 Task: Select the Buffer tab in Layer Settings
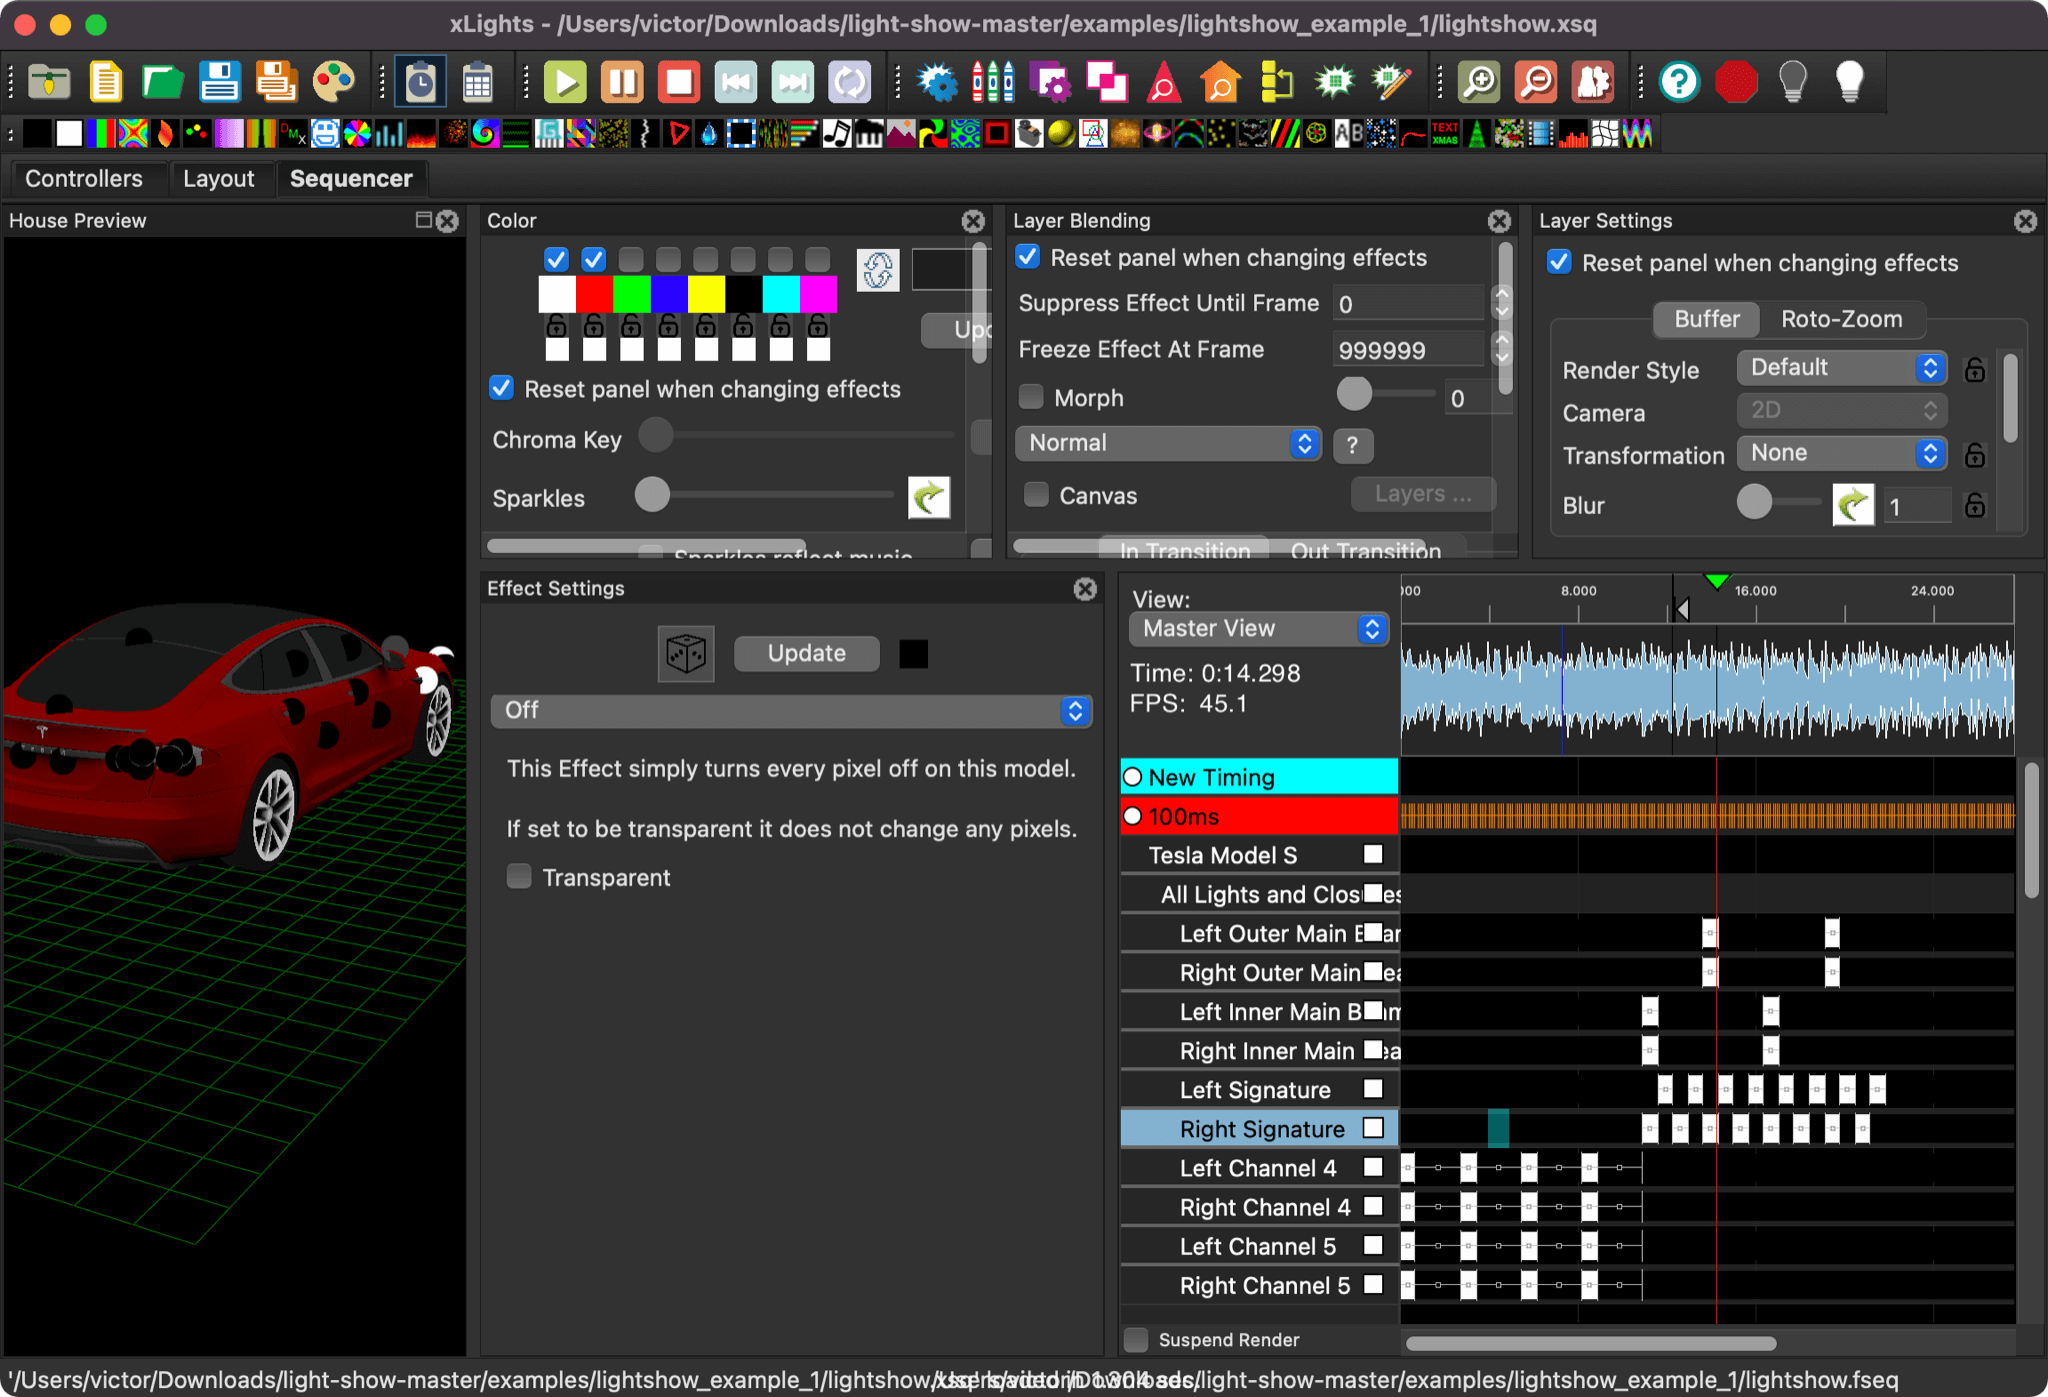pyautogui.click(x=1707, y=319)
